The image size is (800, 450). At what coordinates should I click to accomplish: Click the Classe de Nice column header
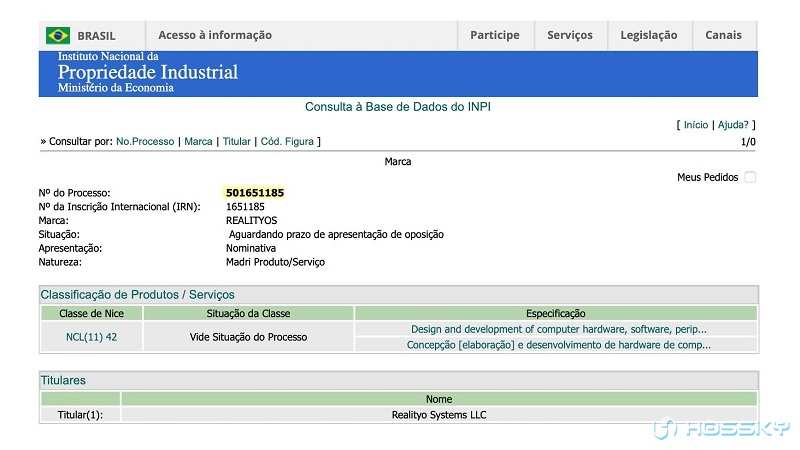[91, 313]
